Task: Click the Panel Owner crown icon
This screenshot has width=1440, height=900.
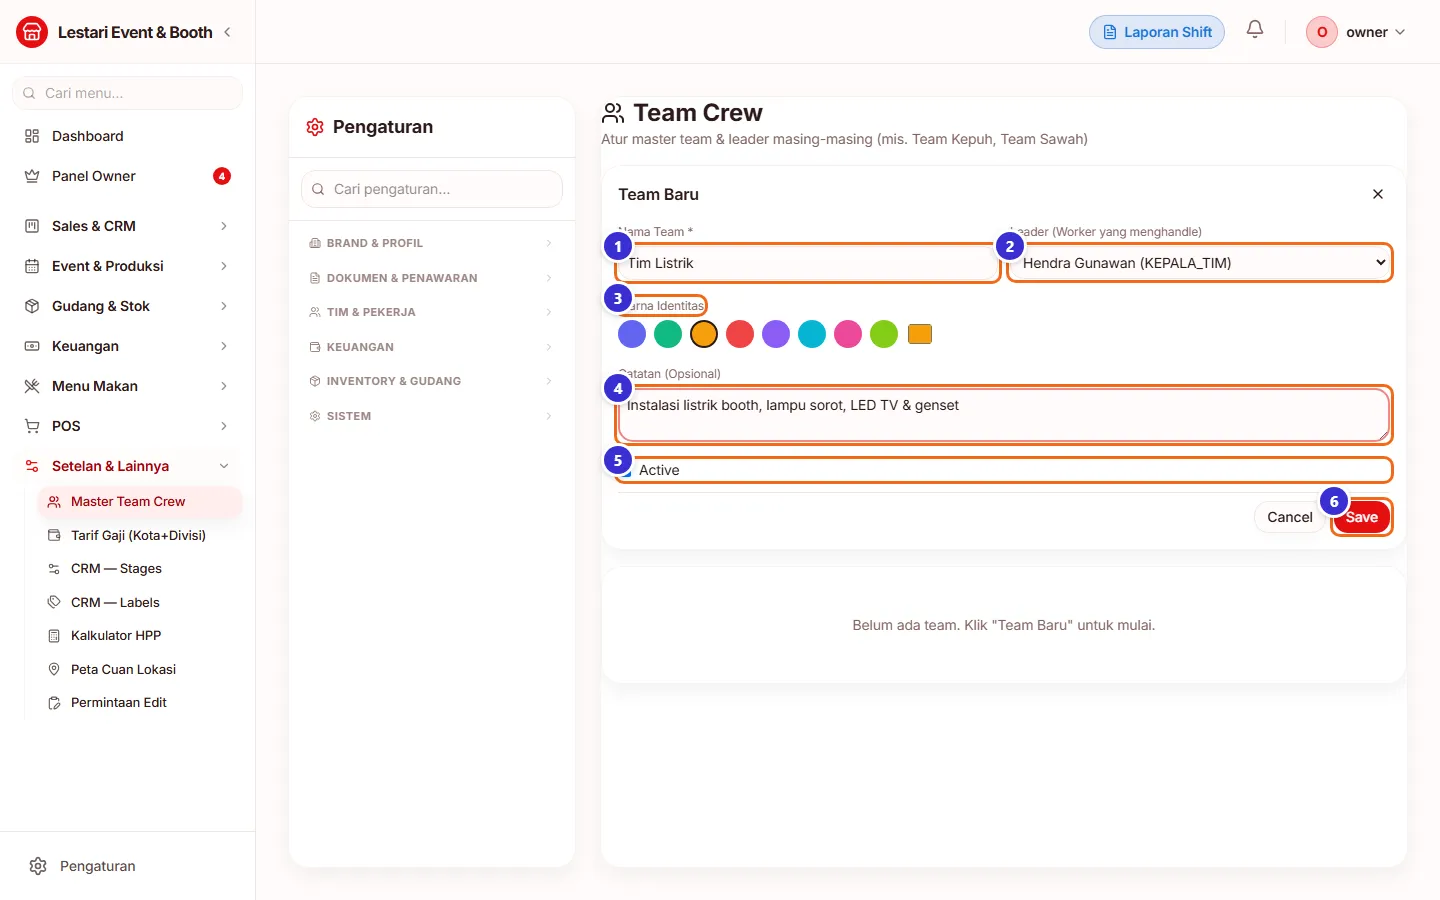Action: (32, 176)
